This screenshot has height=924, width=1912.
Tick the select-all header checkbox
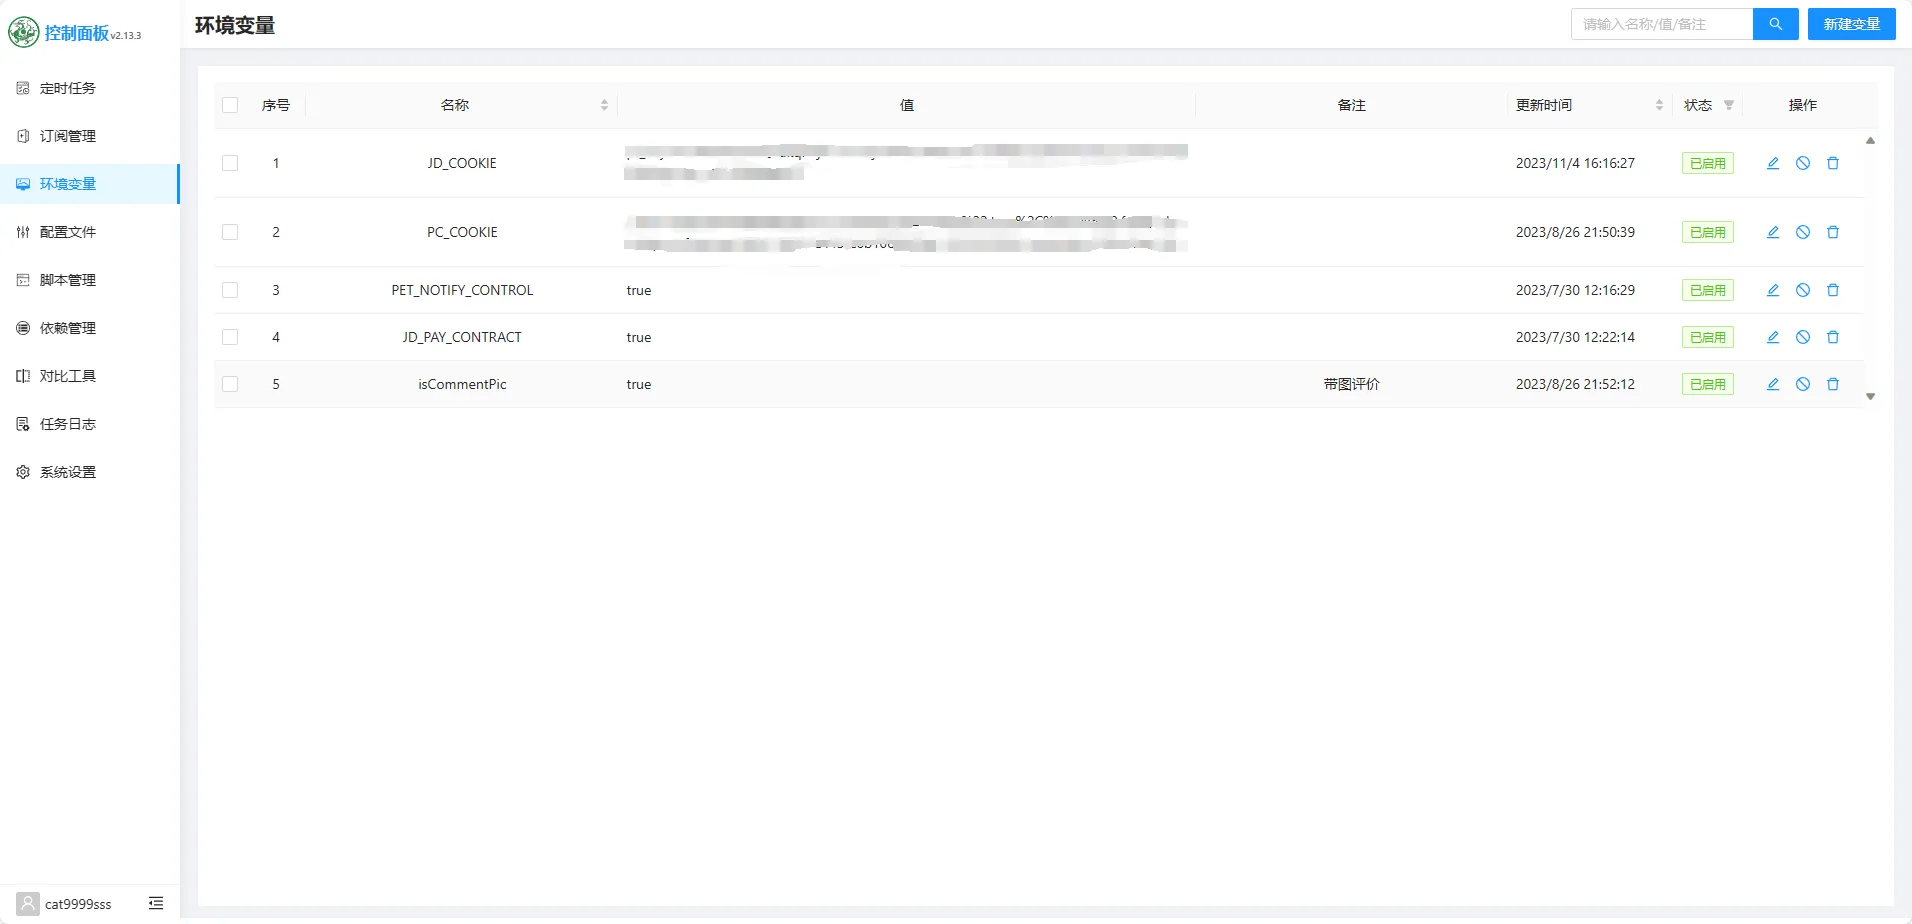coord(230,105)
